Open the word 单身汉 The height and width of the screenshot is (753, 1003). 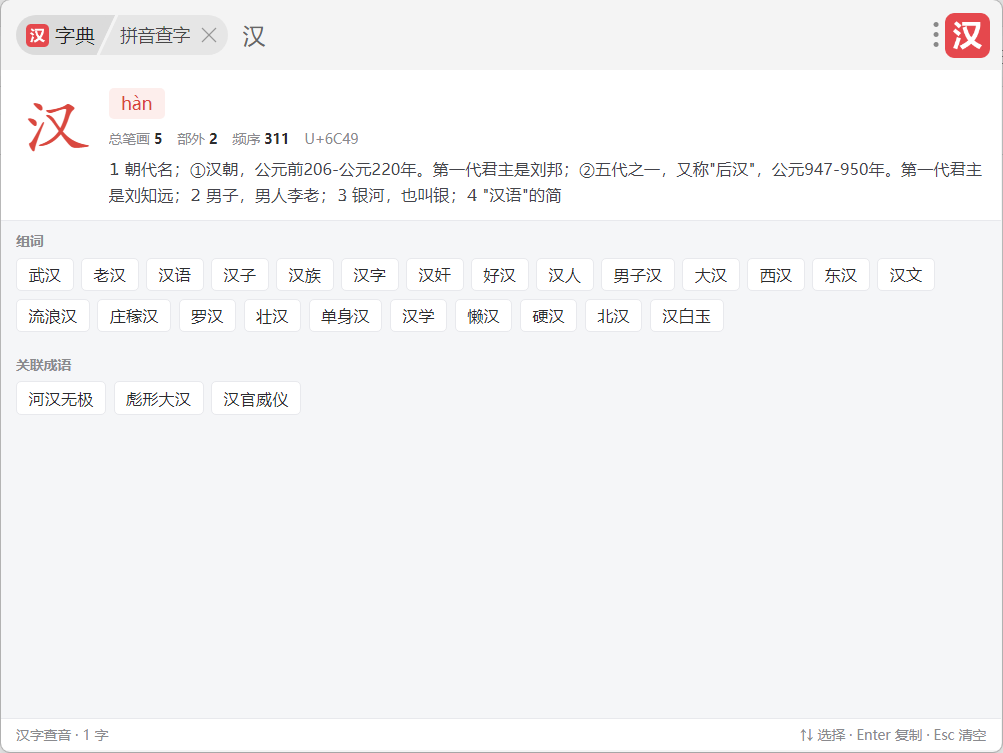pos(345,316)
